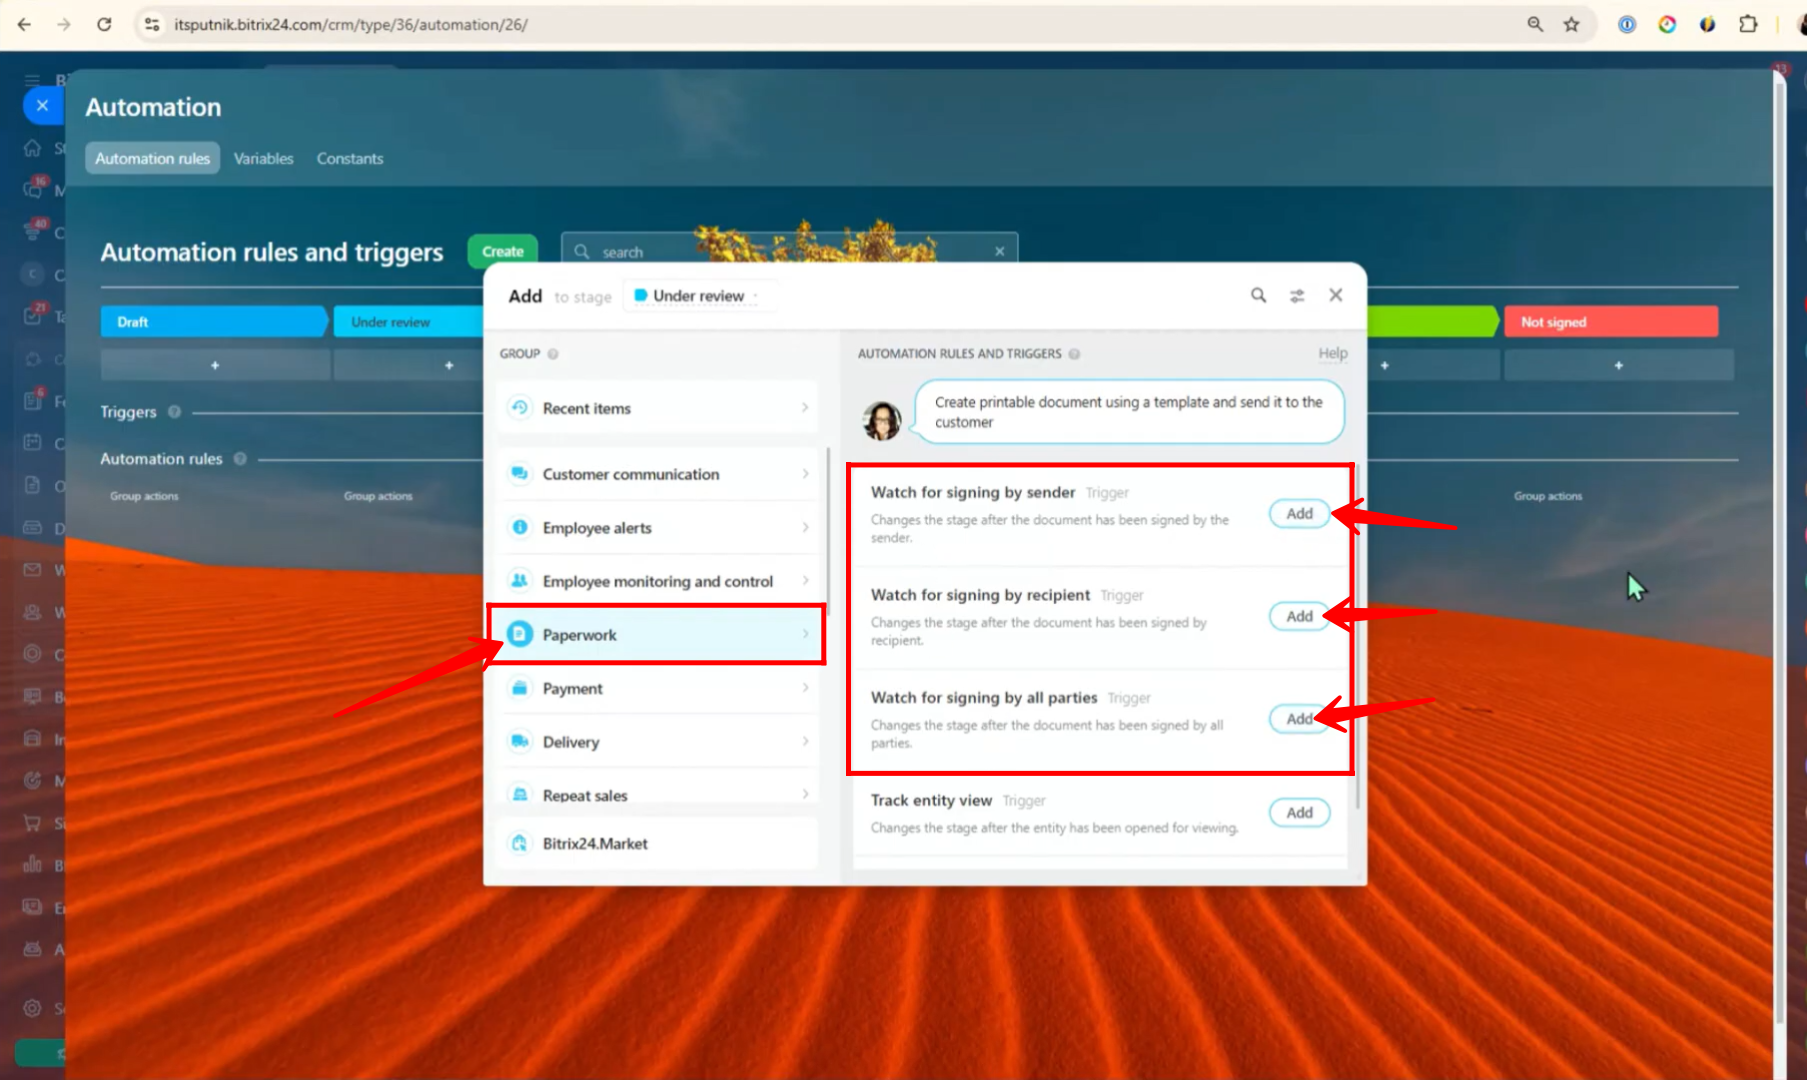1807x1080 pixels.
Task: Click the Triggers help question icon
Action: (x=174, y=411)
